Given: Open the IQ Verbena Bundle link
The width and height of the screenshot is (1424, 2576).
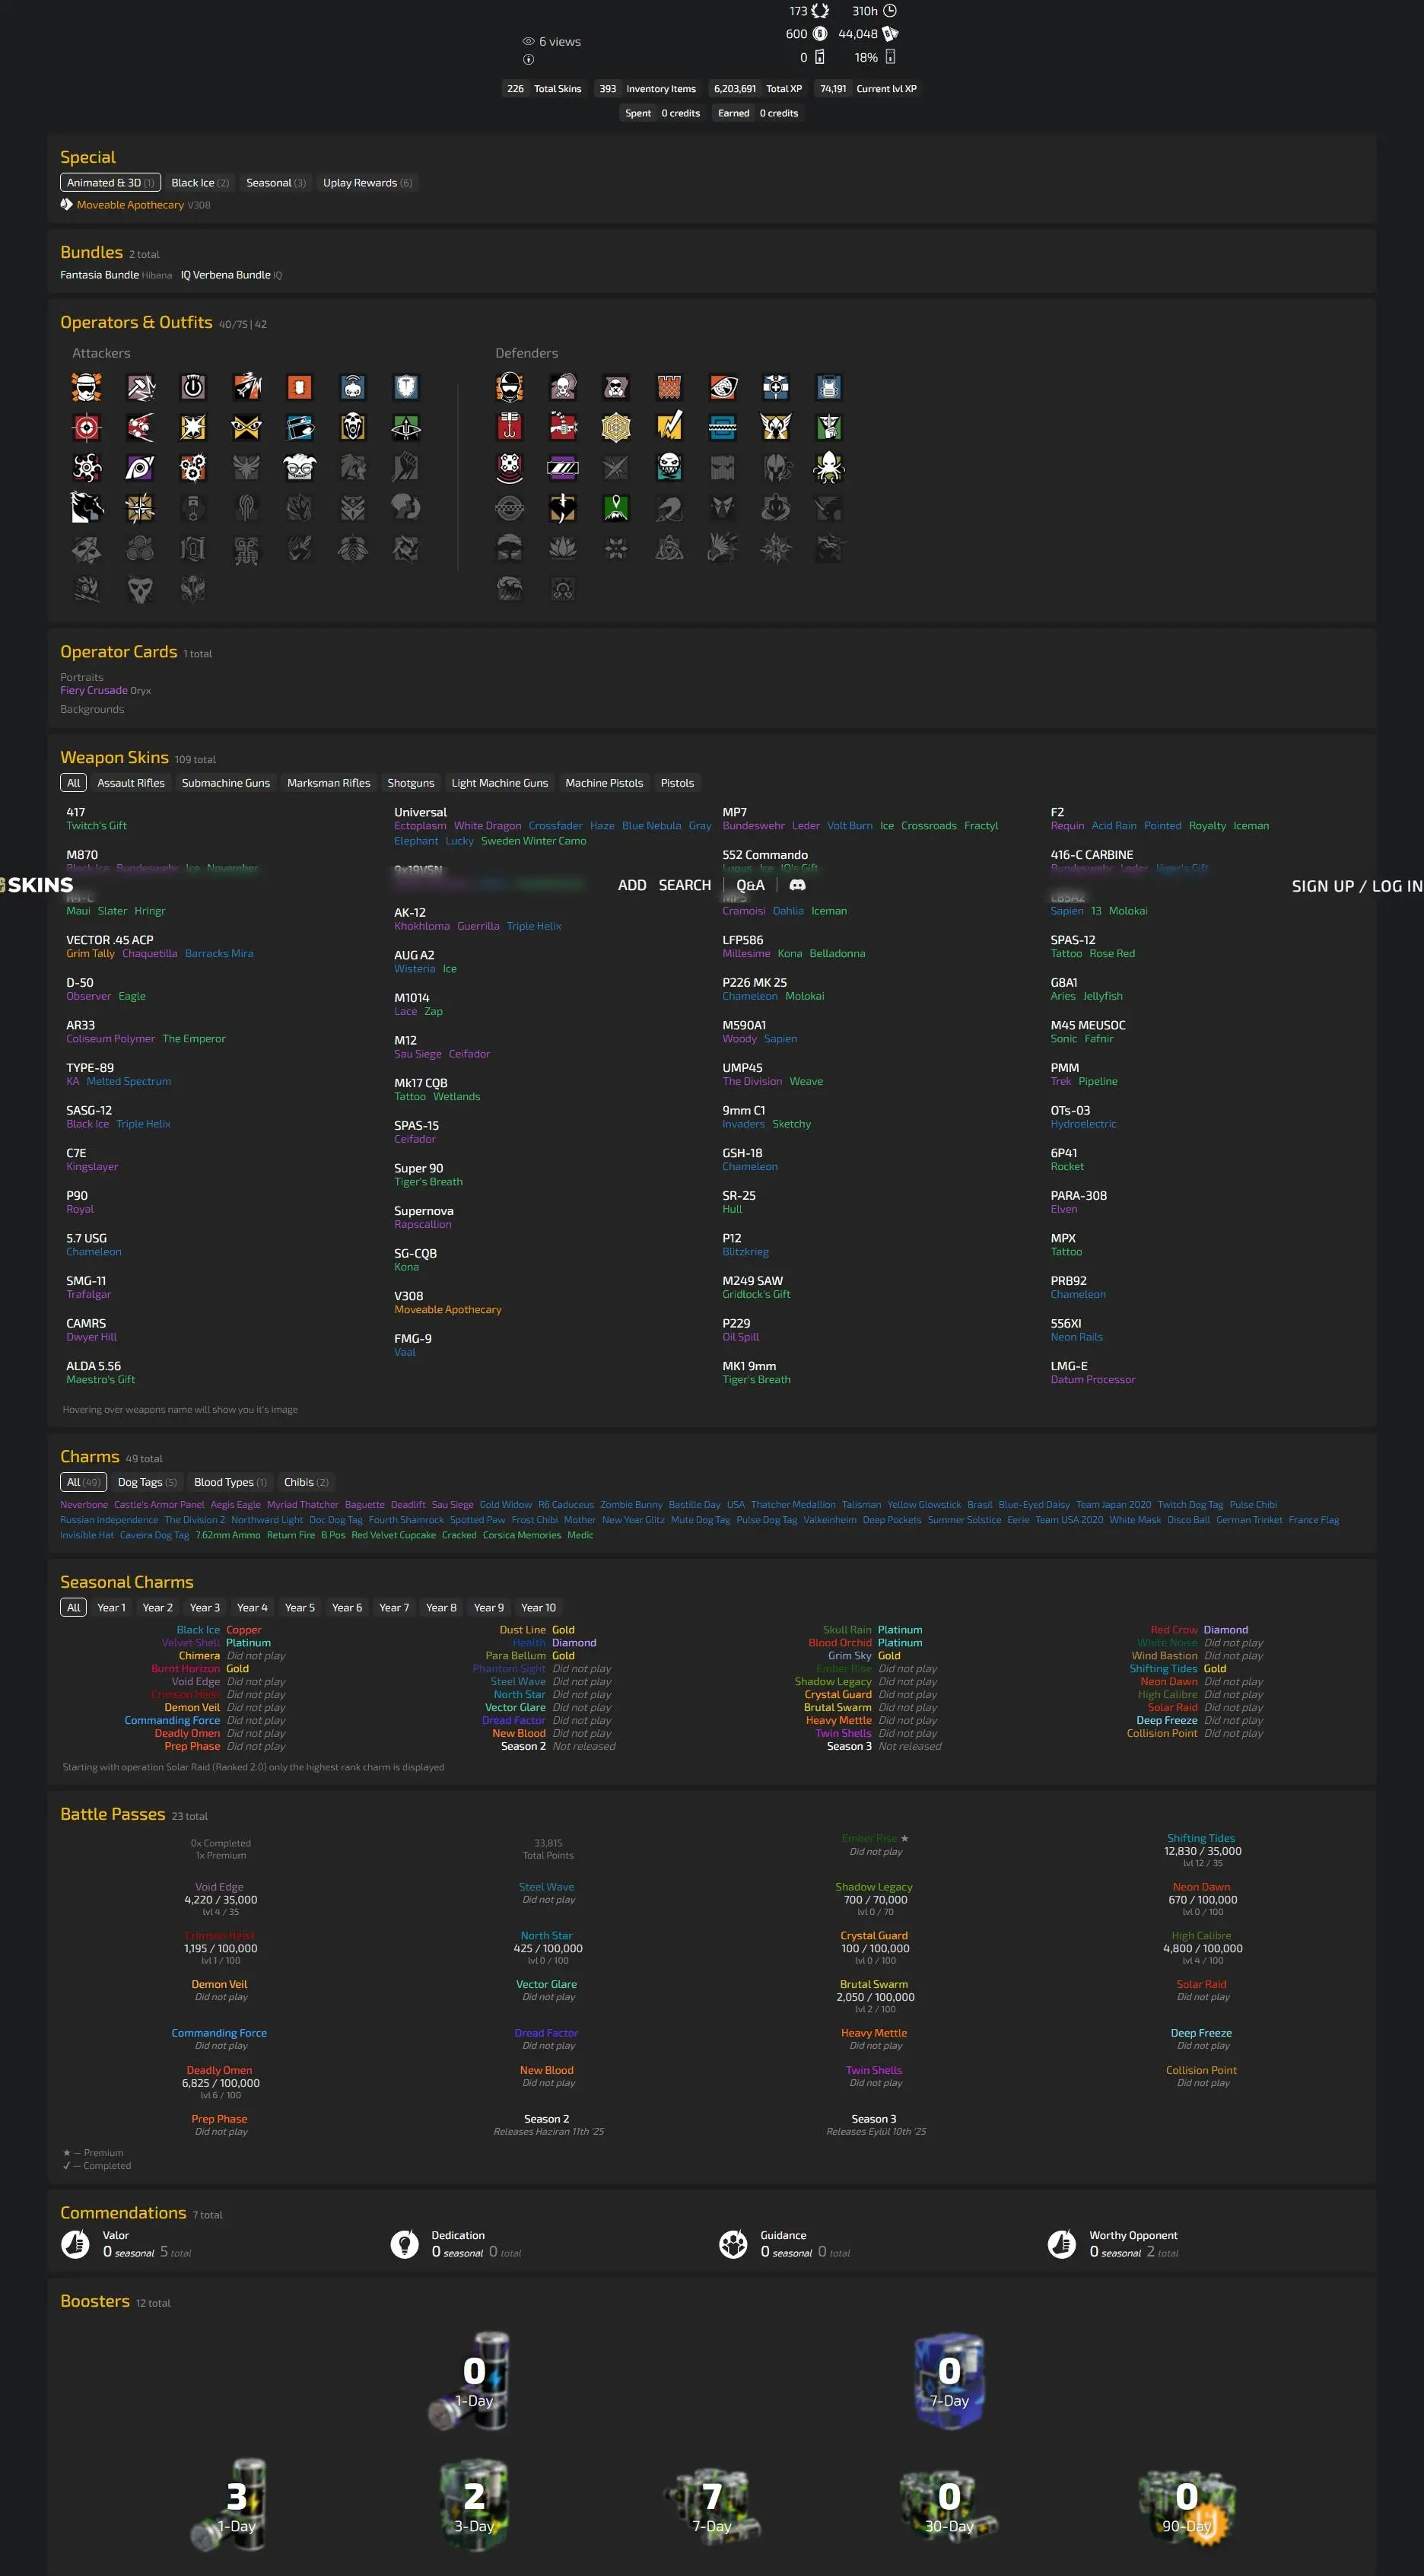Looking at the screenshot, I should click(225, 275).
